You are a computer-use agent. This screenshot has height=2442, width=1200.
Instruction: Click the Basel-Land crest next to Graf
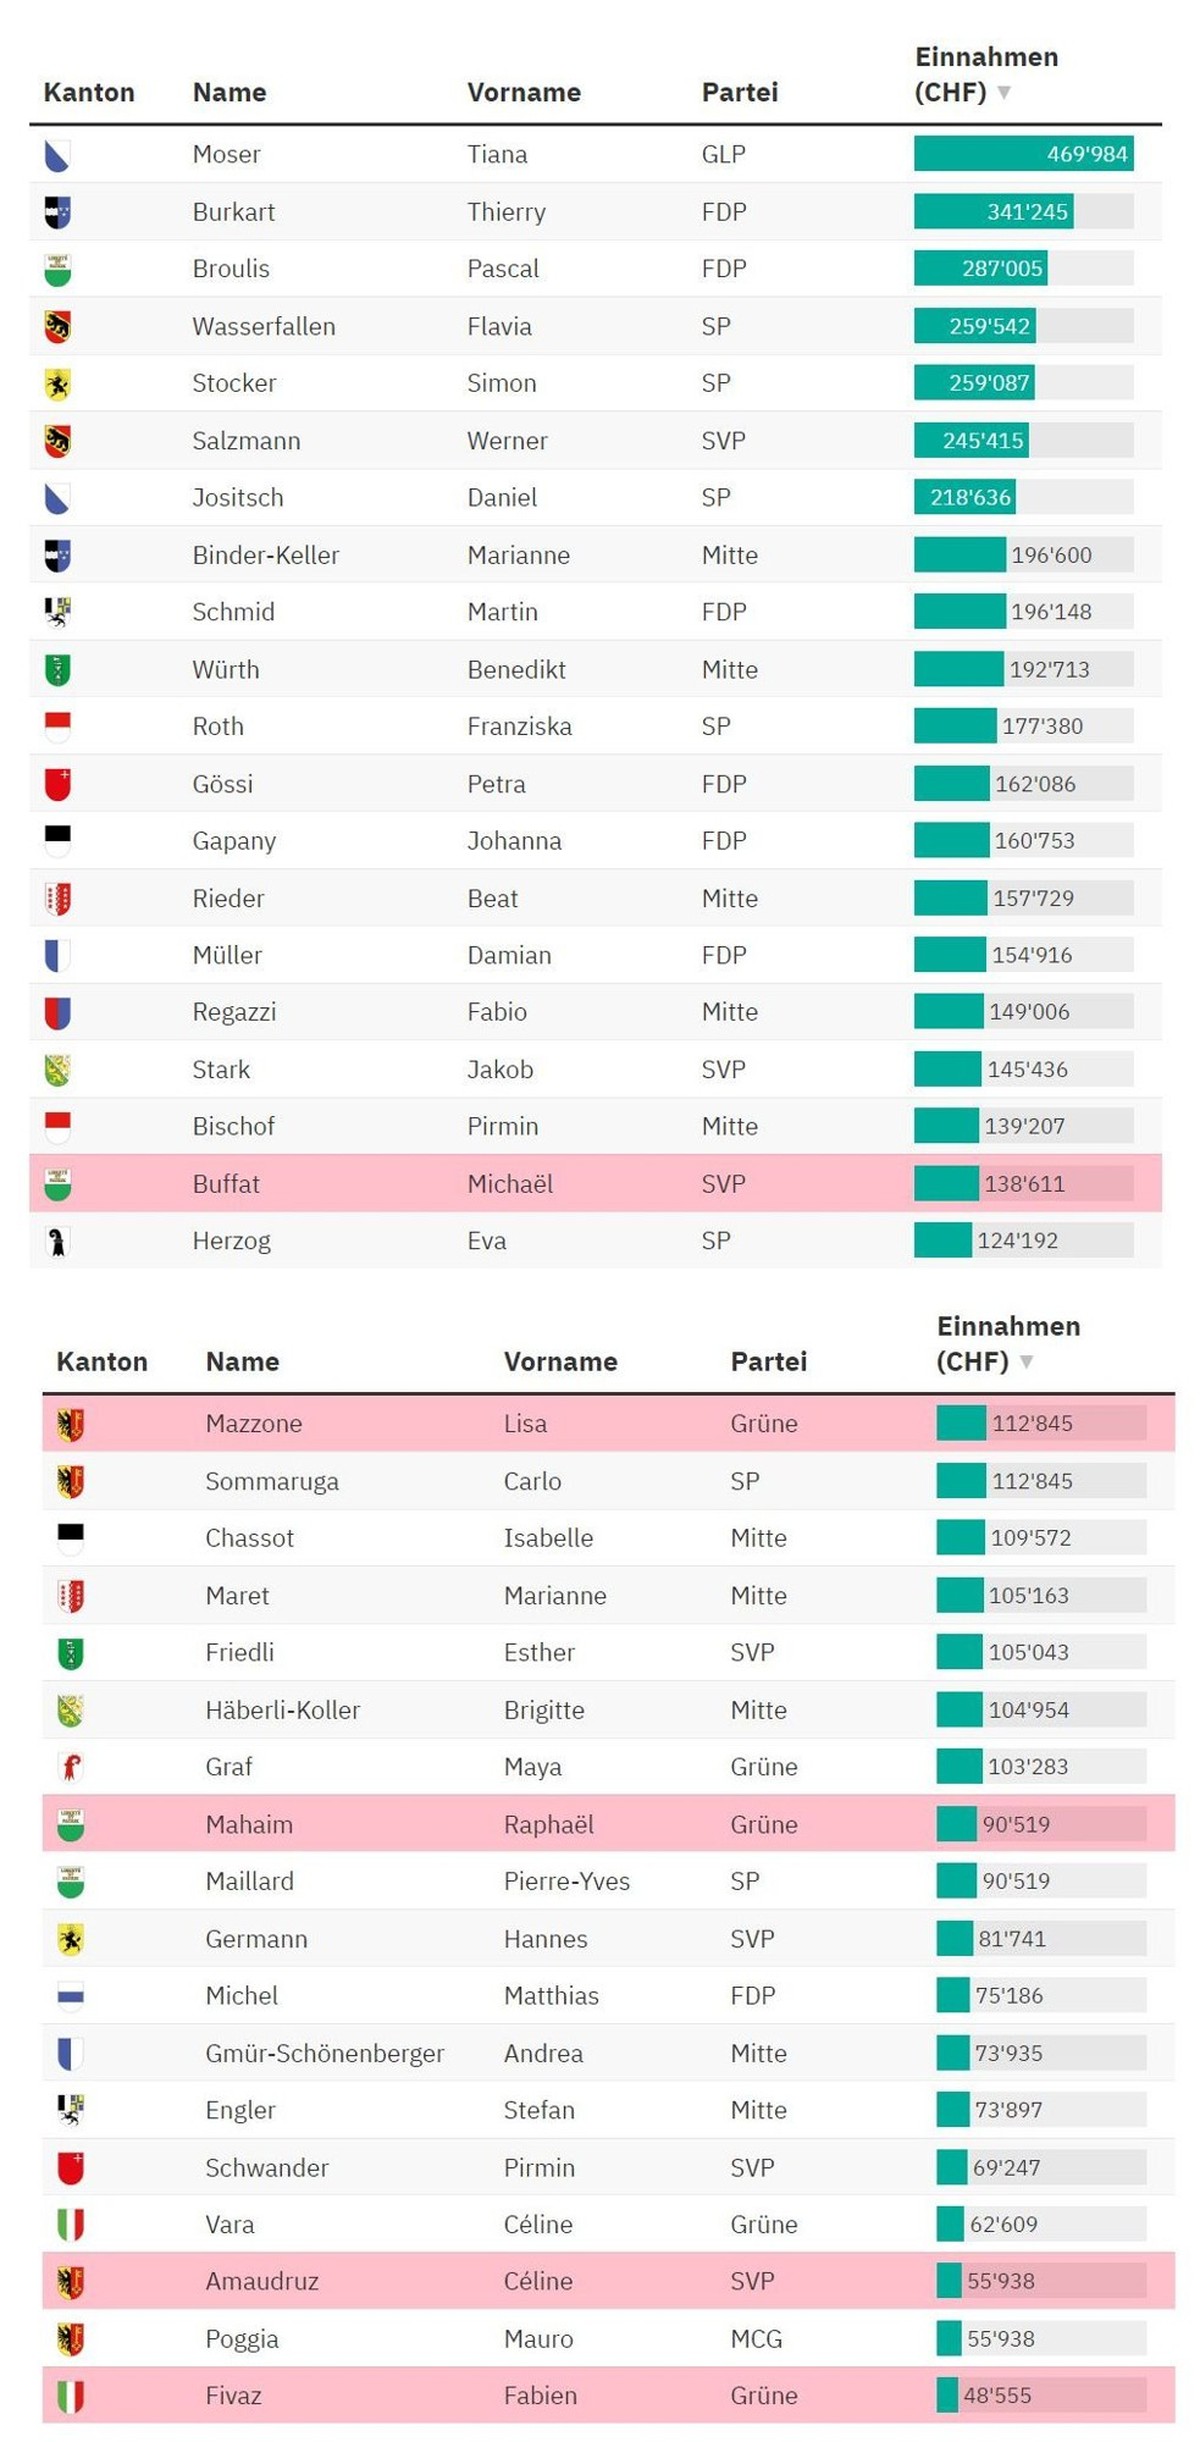pyautogui.click(x=70, y=1767)
